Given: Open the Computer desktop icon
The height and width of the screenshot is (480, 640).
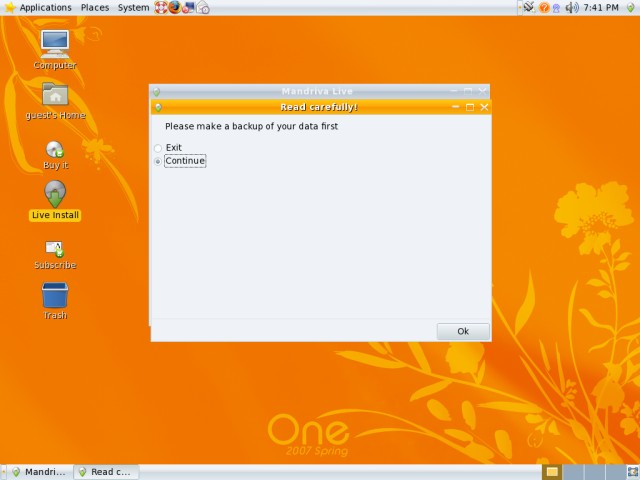Looking at the screenshot, I should 55,49.
